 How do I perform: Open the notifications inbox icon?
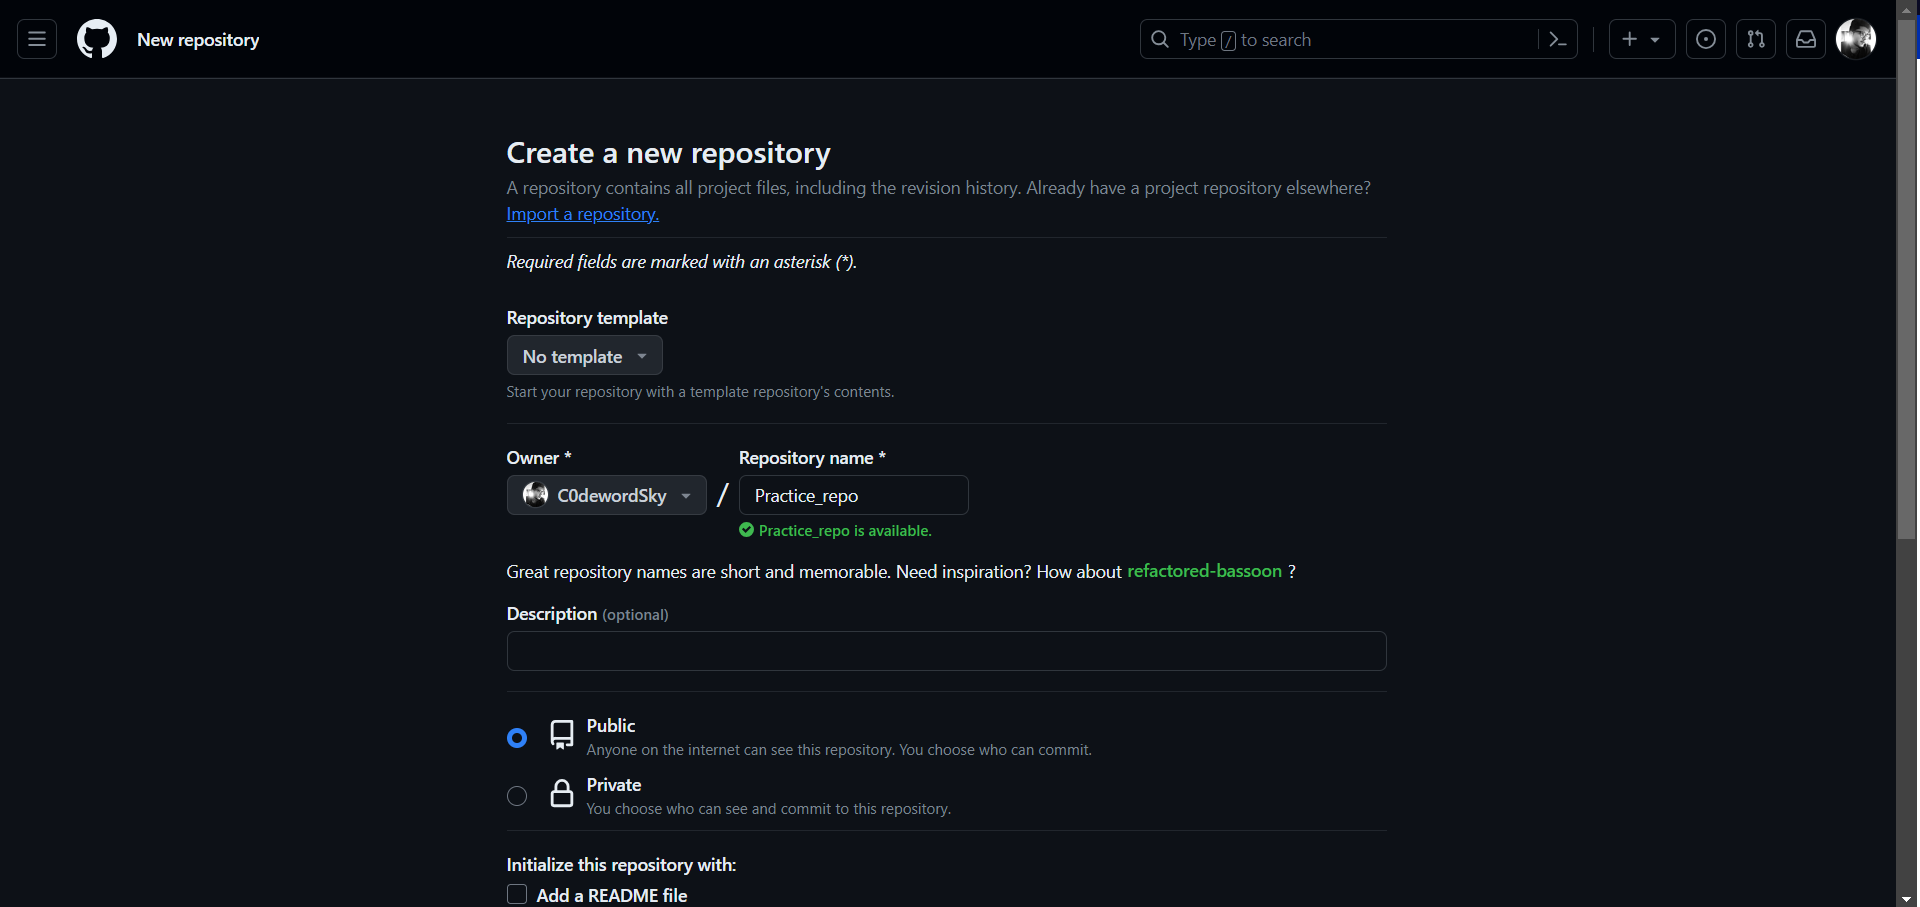pyautogui.click(x=1806, y=39)
